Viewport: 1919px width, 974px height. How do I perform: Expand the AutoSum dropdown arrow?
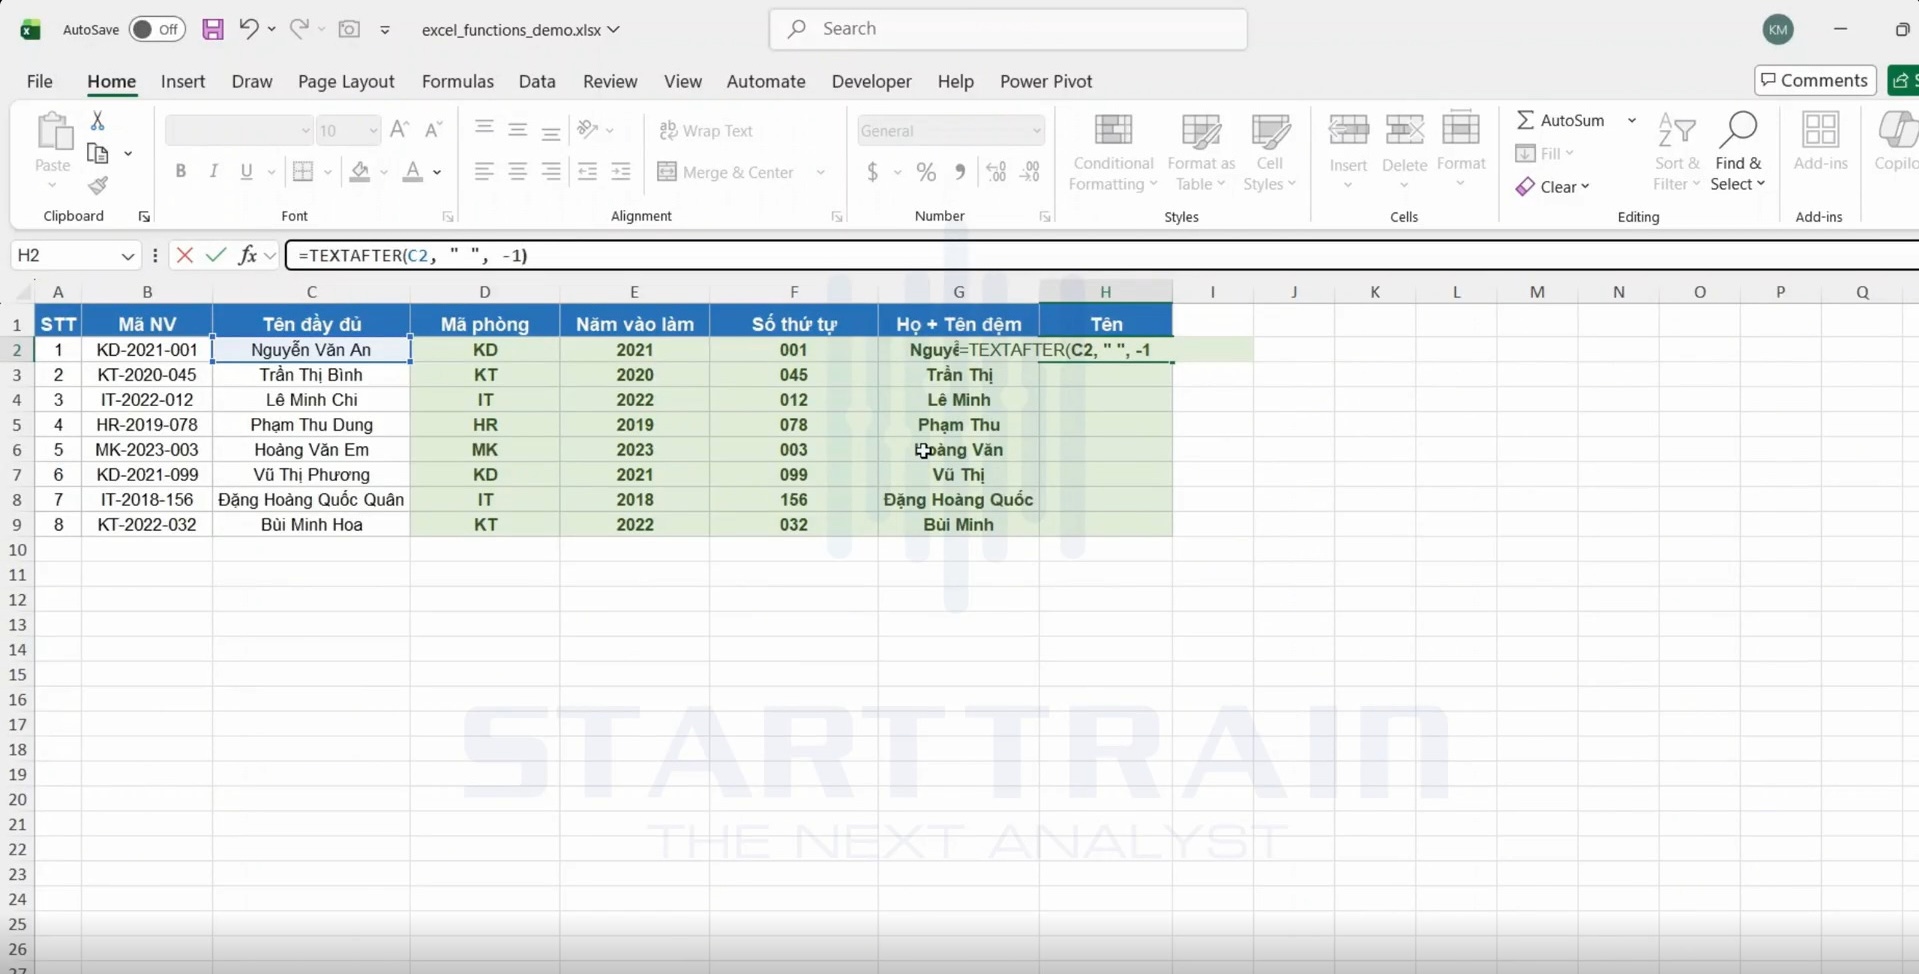click(x=1632, y=120)
